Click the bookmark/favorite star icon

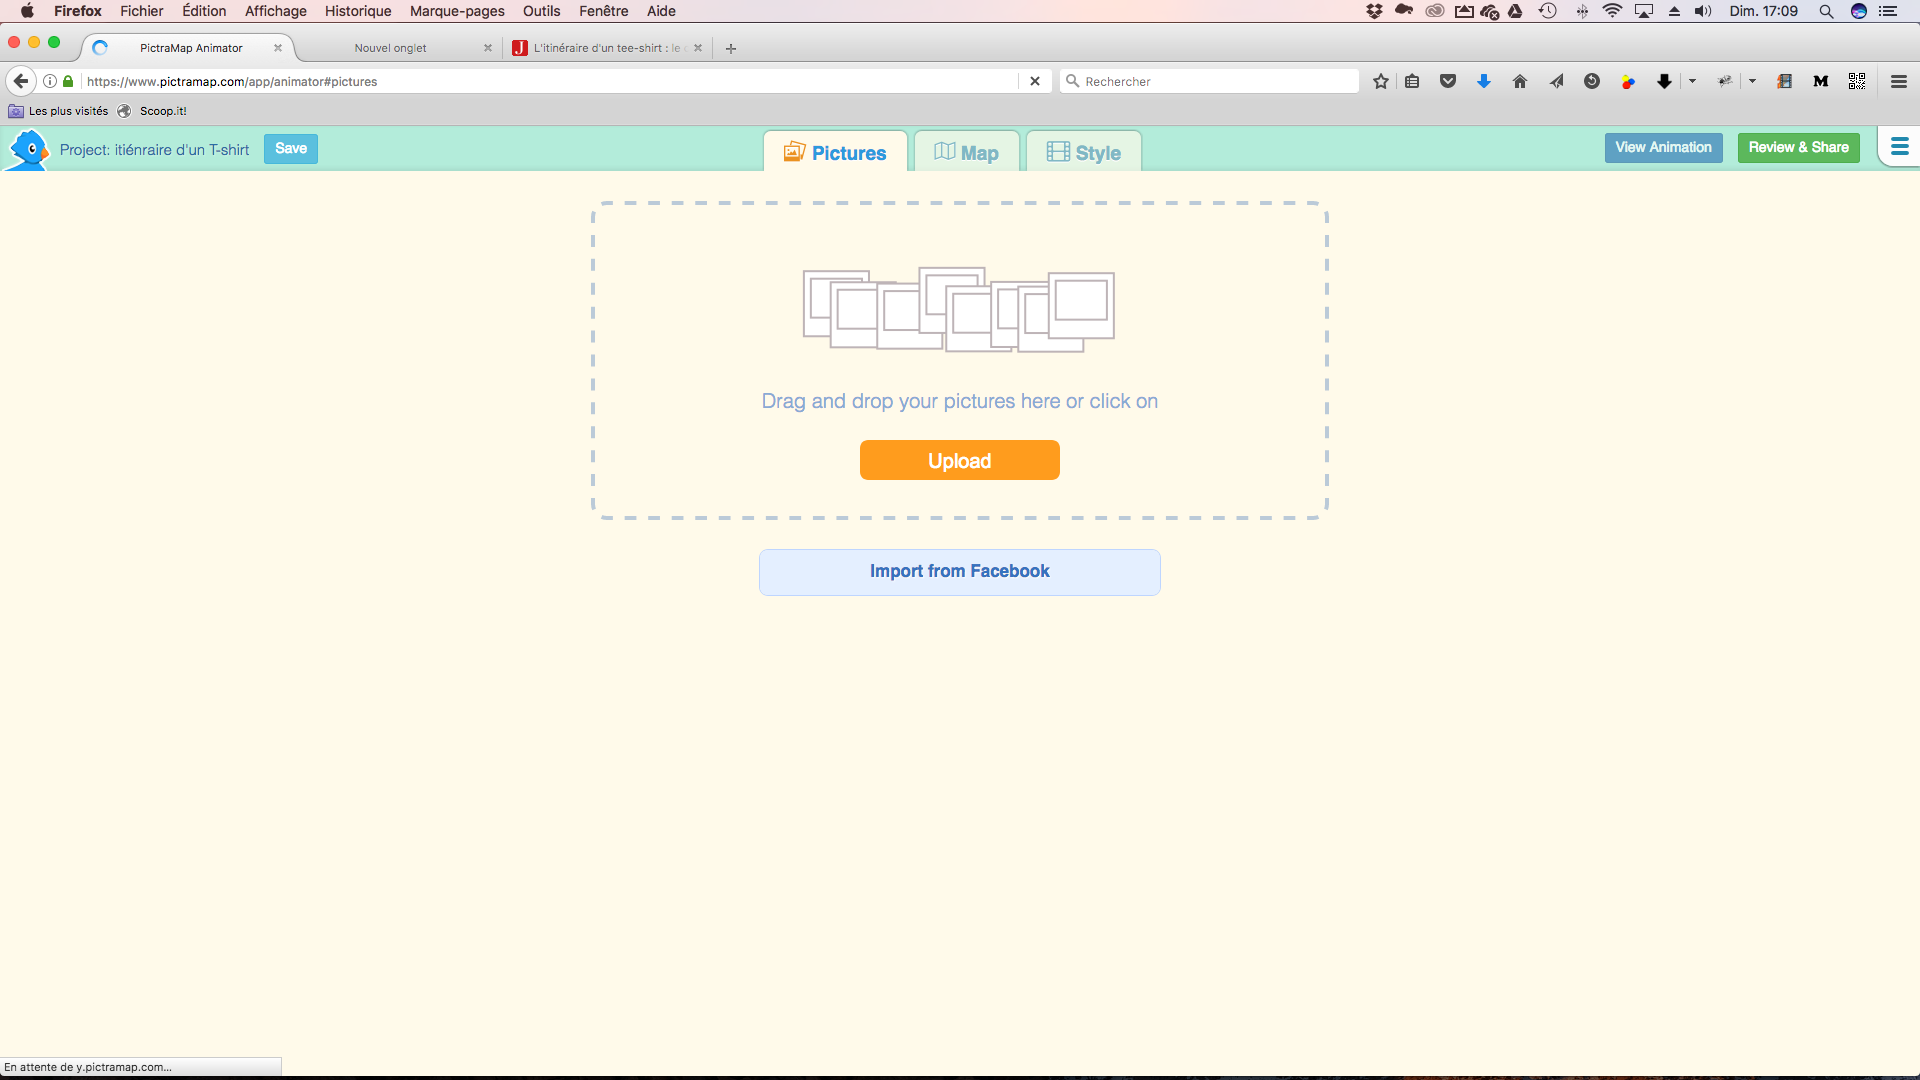1381,82
